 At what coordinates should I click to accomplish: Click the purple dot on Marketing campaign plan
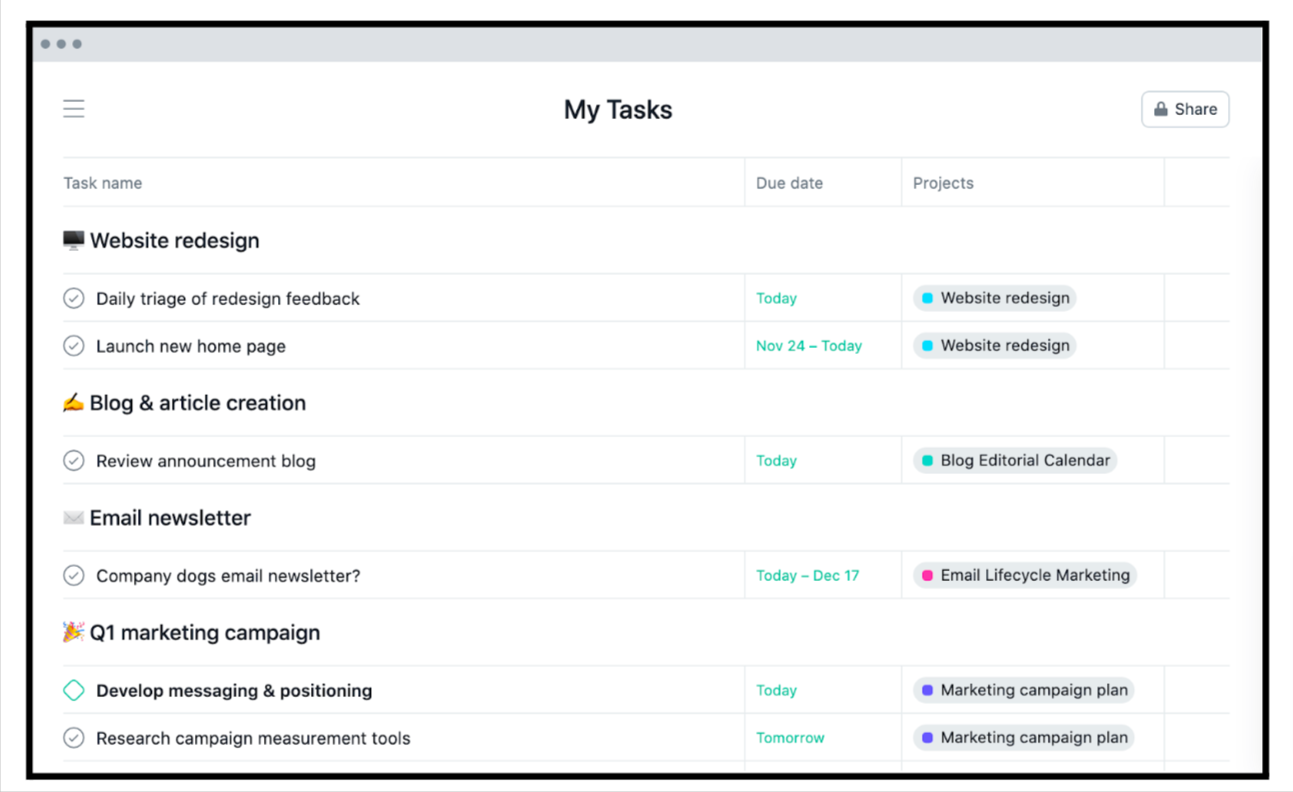(929, 690)
